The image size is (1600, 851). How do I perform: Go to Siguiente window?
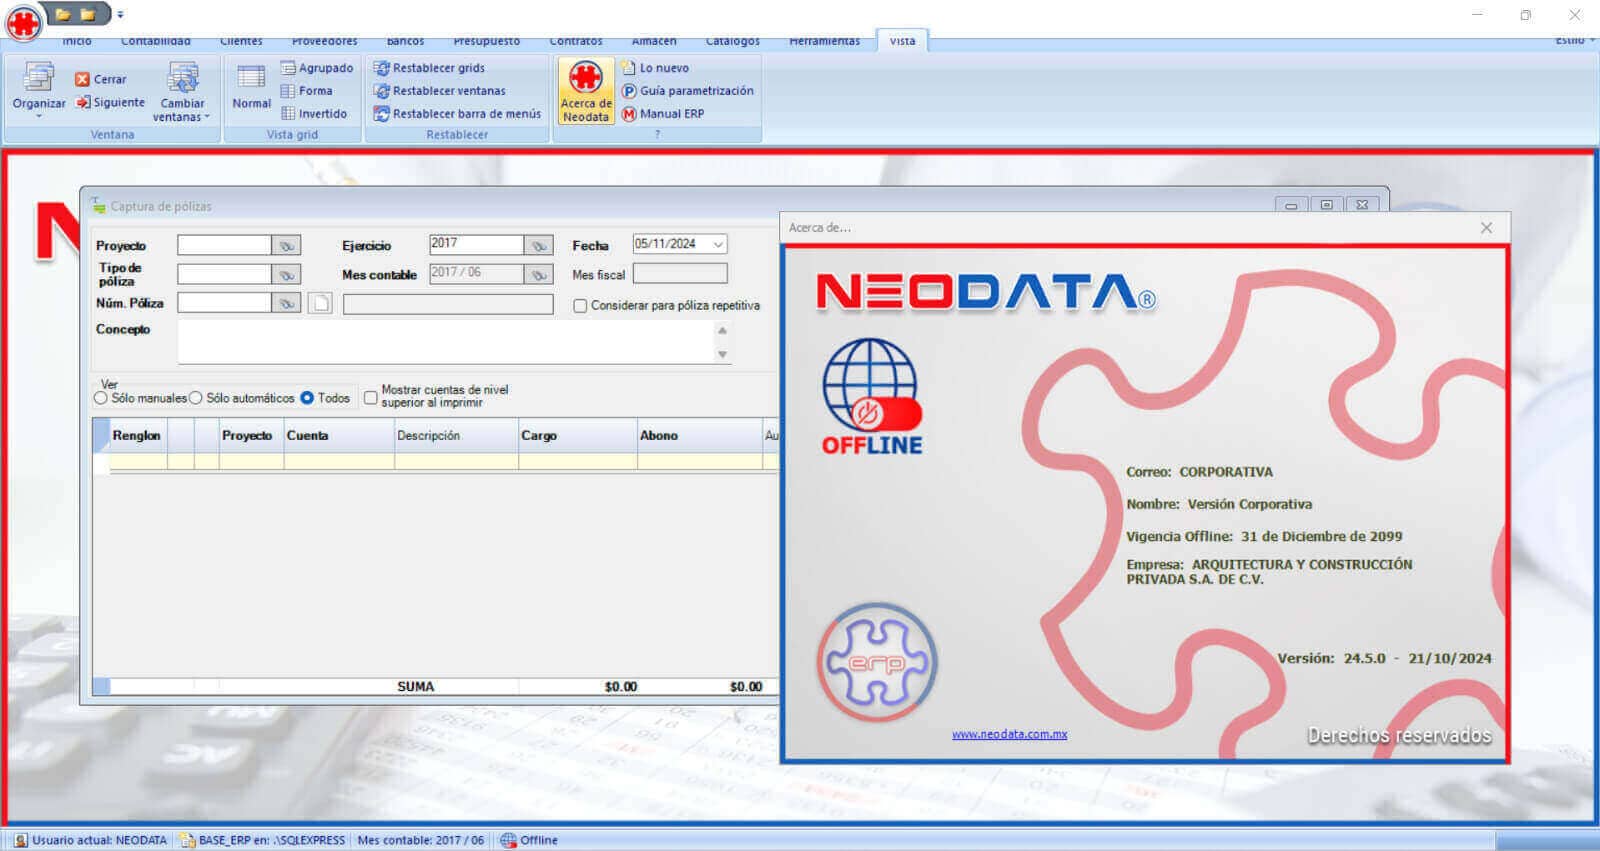pyautogui.click(x=111, y=102)
